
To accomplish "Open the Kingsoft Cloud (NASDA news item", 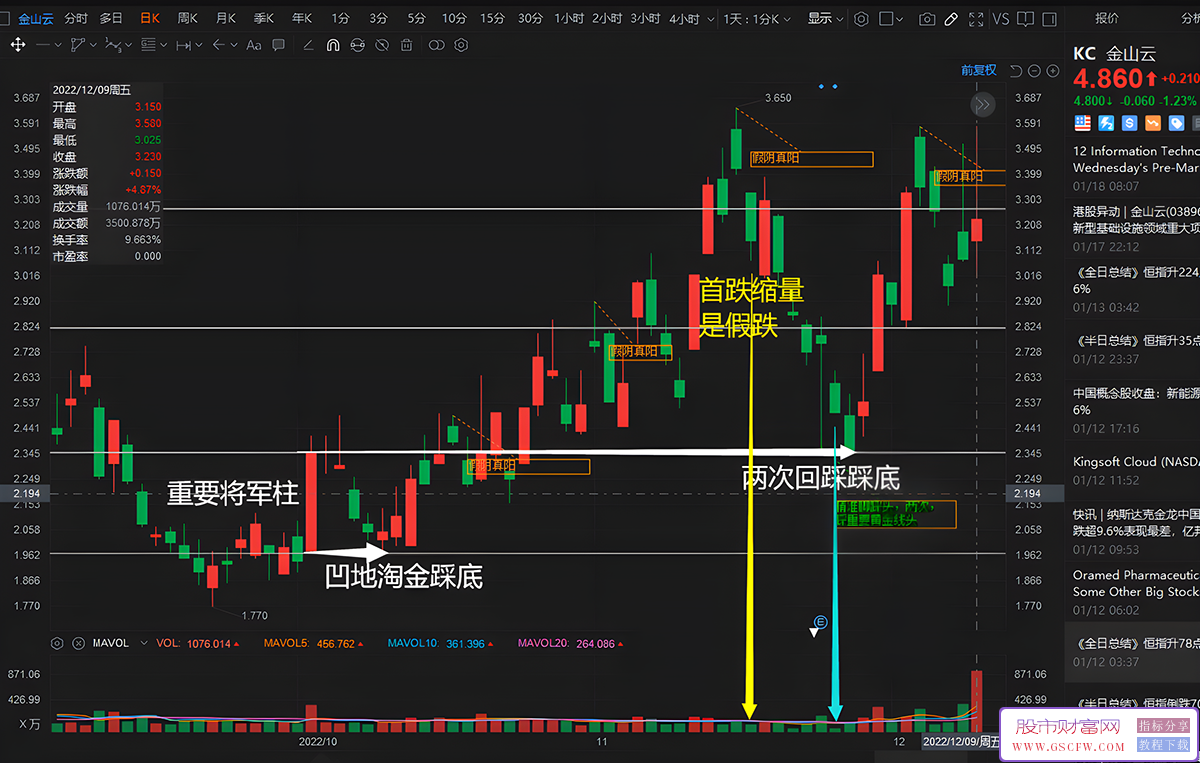I will point(1136,470).
